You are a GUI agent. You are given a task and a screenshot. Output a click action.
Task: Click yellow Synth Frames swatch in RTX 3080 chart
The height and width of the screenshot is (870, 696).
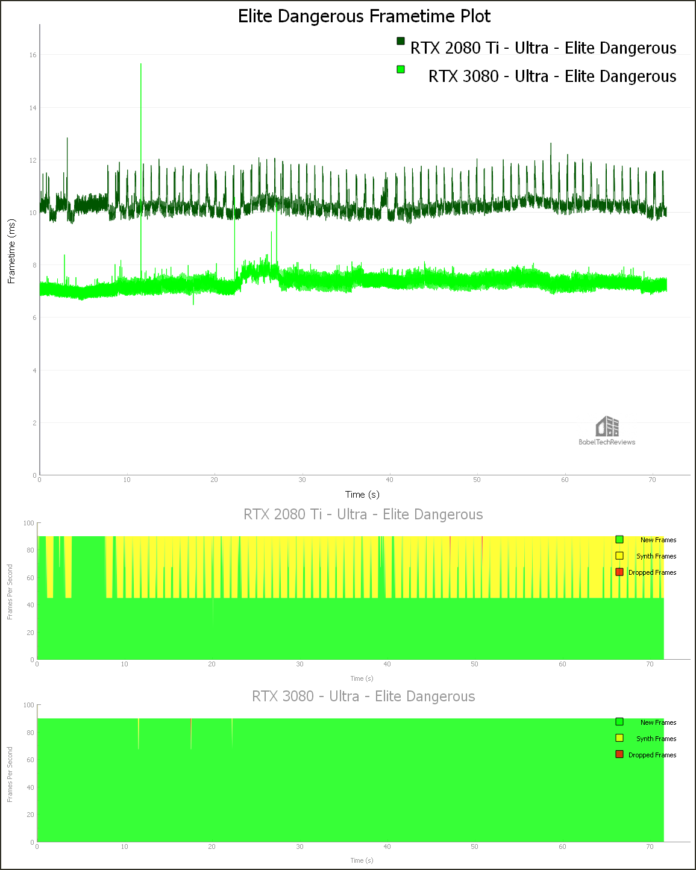(x=619, y=738)
